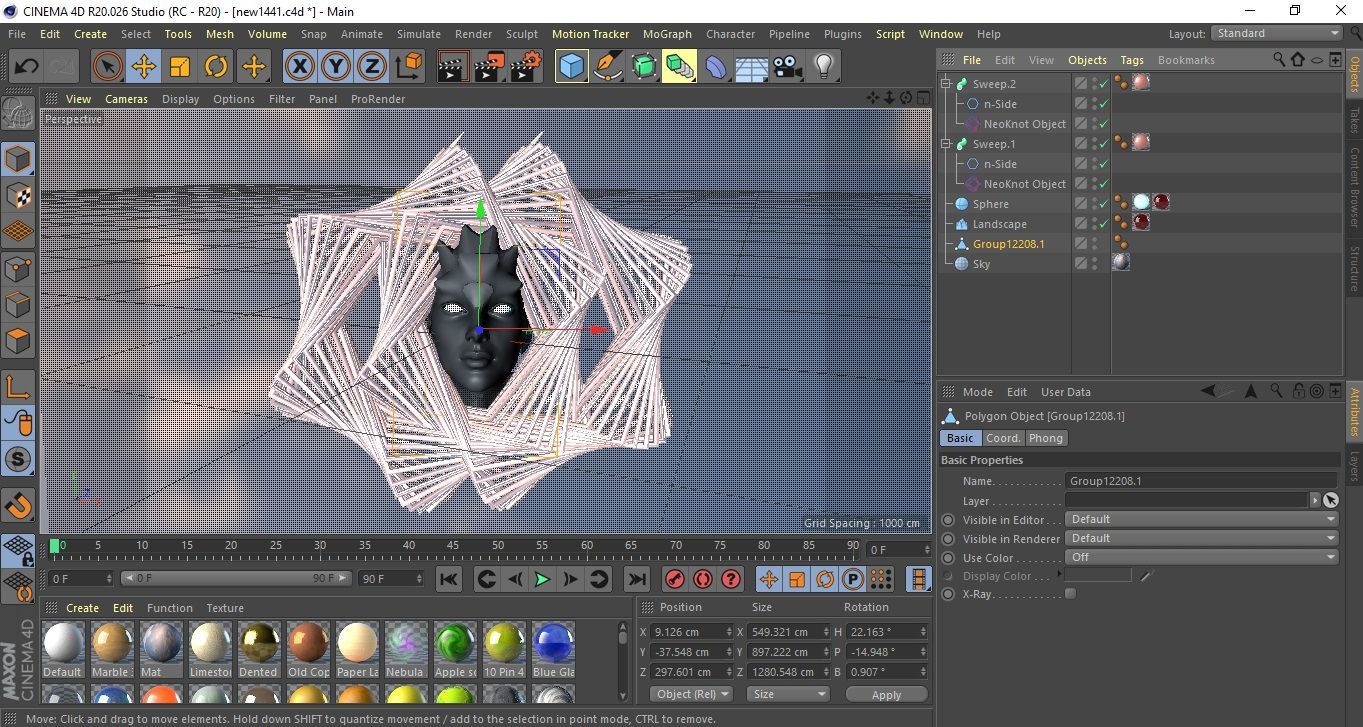
Task: Click the Apply button
Action: pyautogui.click(x=886, y=694)
